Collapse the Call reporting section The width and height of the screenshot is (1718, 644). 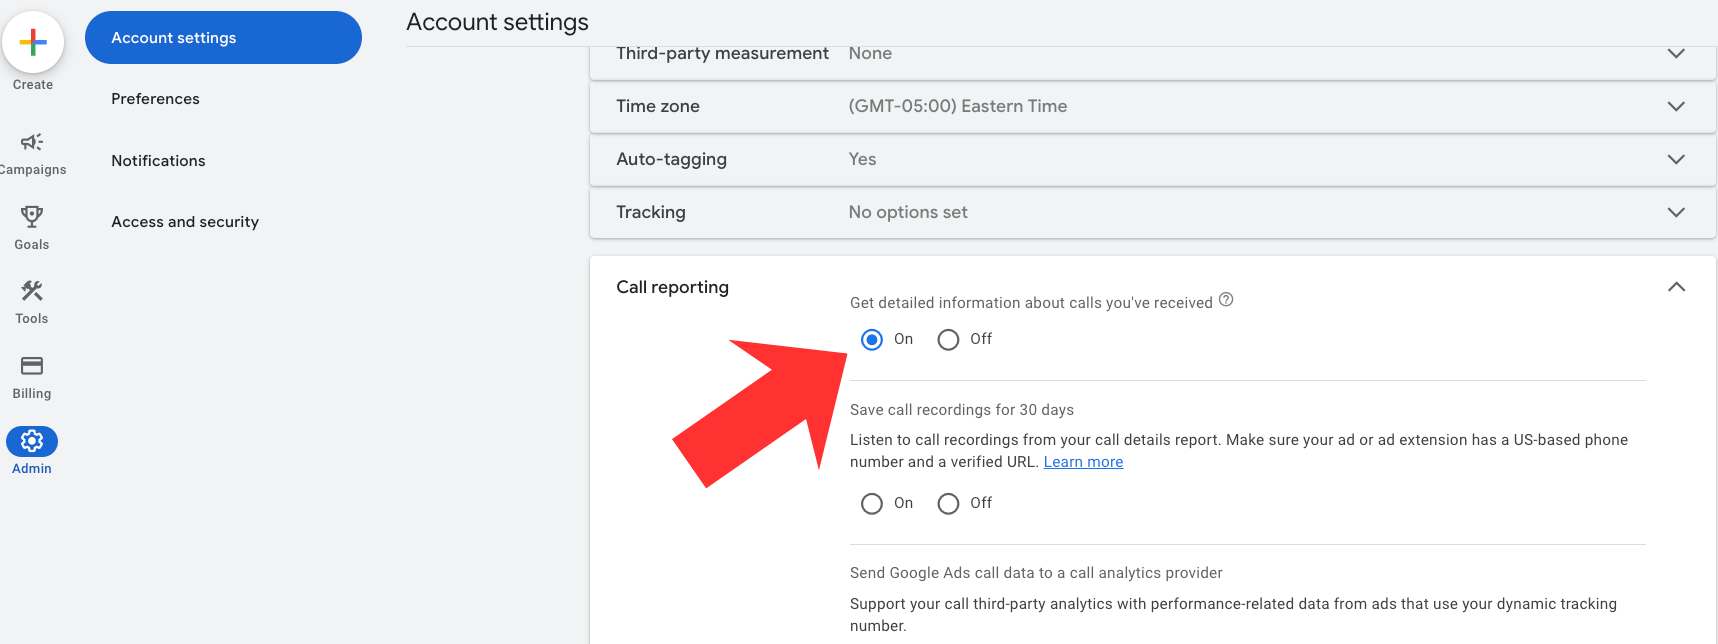pos(1676,287)
